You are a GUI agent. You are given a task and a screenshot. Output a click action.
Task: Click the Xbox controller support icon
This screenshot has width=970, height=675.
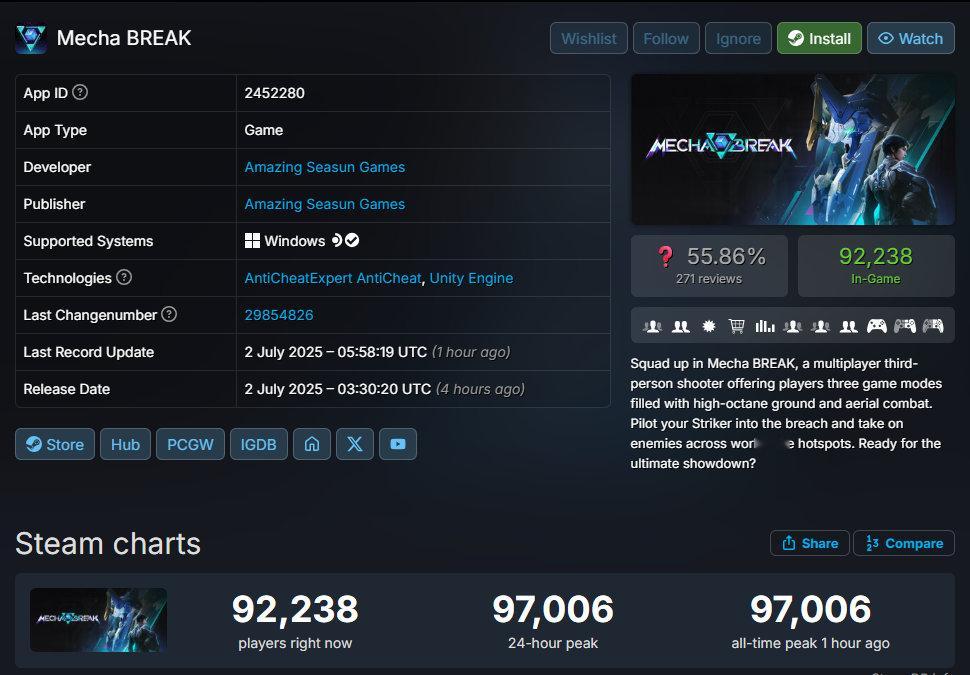click(876, 326)
